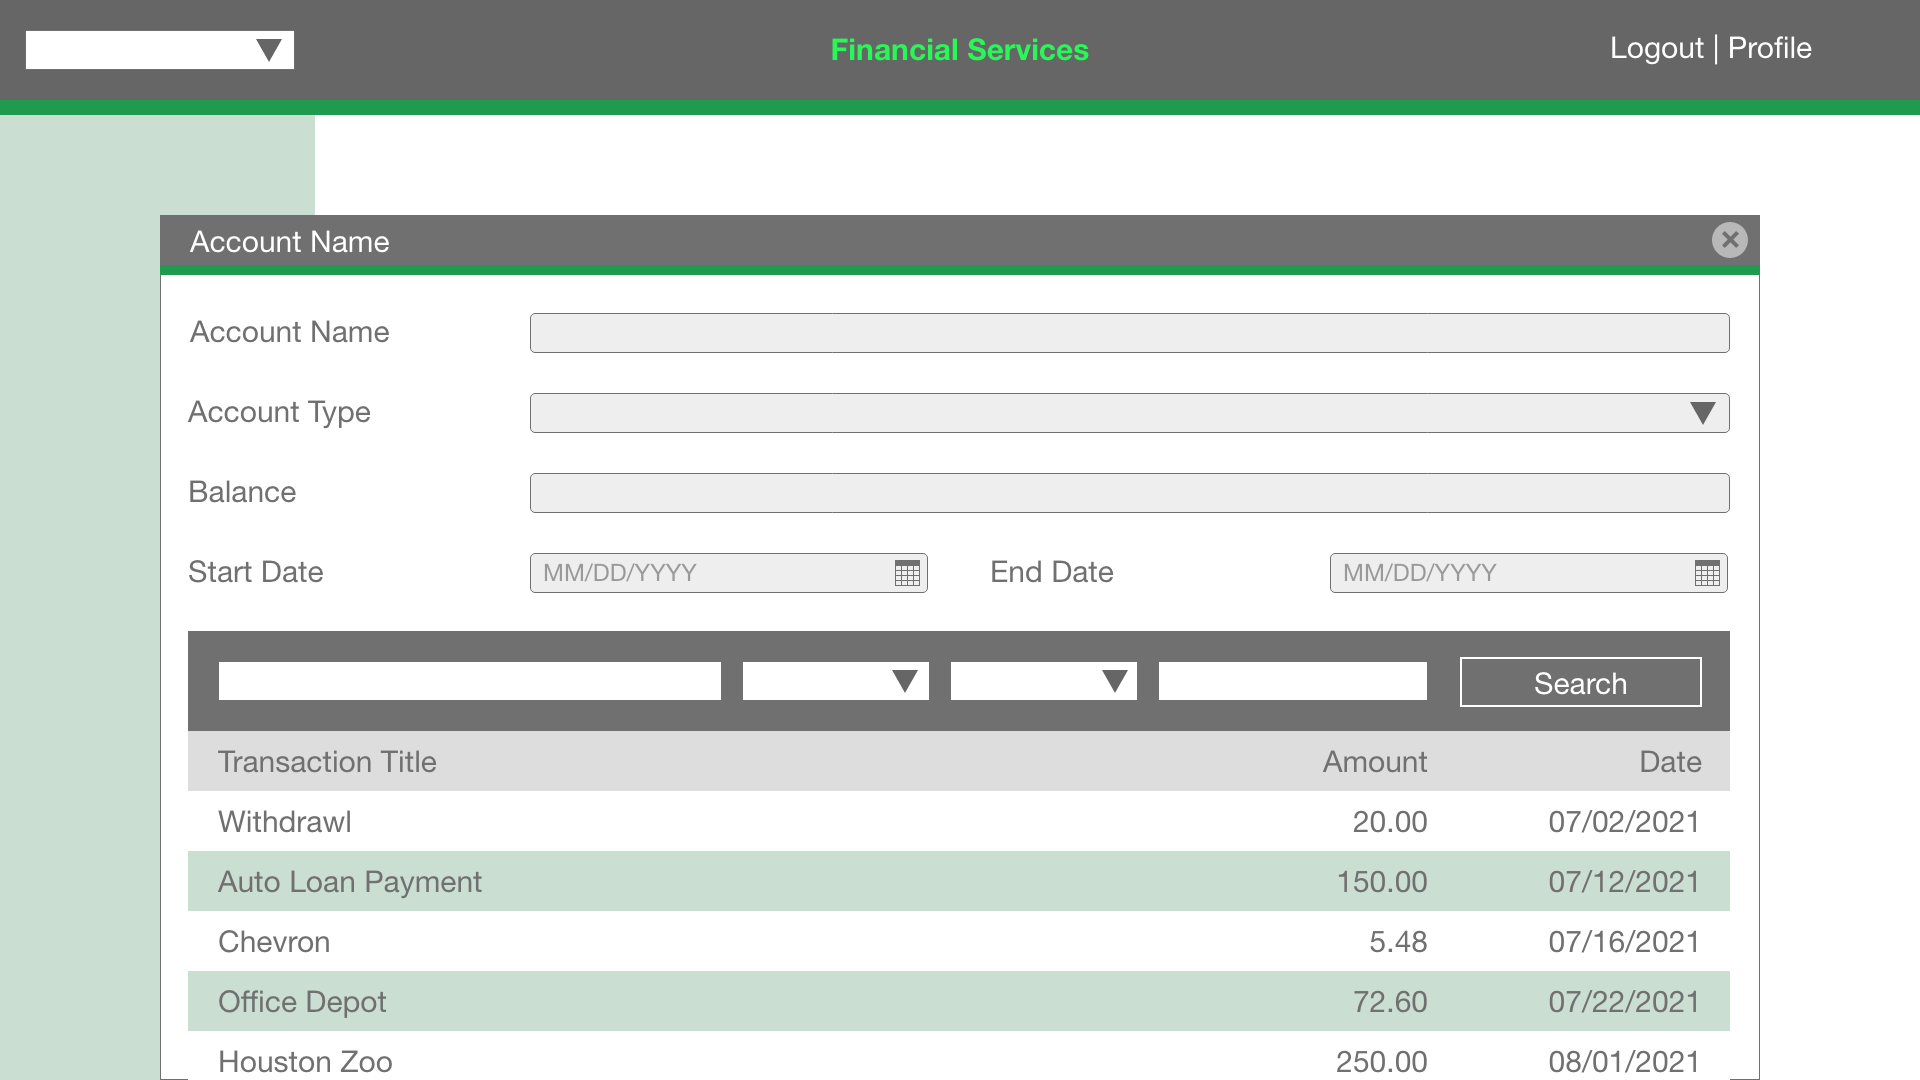The width and height of the screenshot is (1920, 1080).
Task: Open the Profile page
Action: [1770, 48]
